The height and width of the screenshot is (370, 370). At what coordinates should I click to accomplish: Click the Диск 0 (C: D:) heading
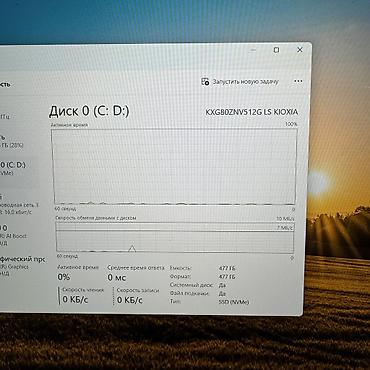[89, 111]
